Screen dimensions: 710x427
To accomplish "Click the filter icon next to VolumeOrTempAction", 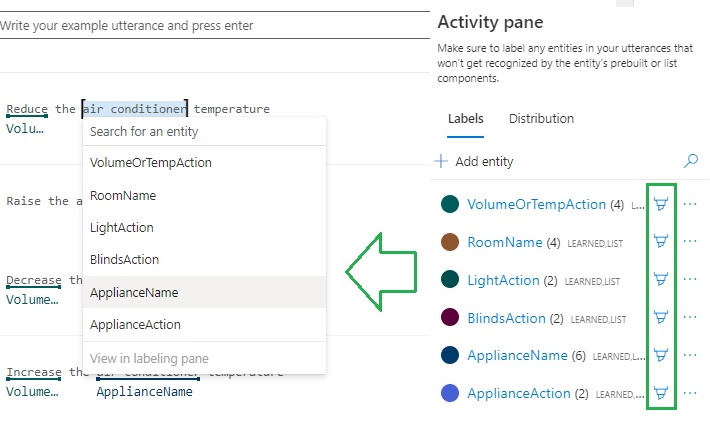I will 660,204.
